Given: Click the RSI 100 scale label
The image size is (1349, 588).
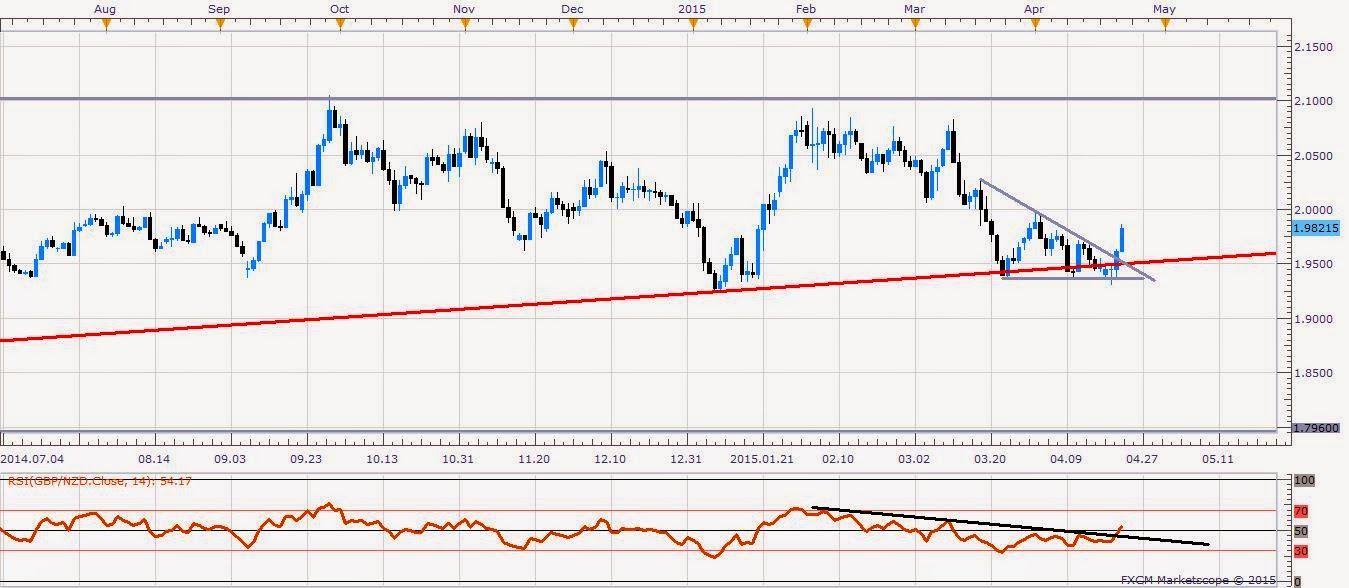Looking at the screenshot, I should pyautogui.click(x=1303, y=481).
